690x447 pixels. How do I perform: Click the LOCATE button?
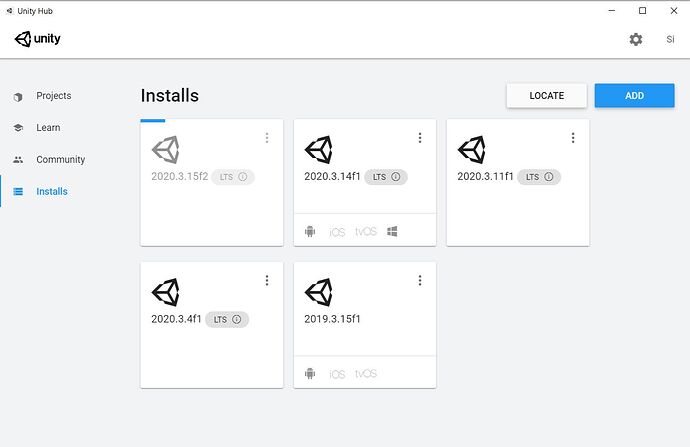[546, 96]
